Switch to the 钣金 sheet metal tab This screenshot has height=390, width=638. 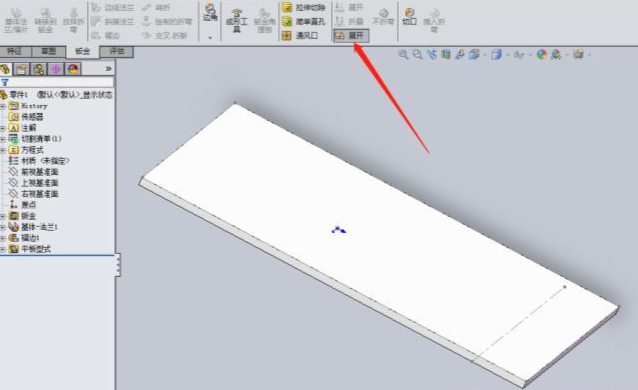(83, 51)
